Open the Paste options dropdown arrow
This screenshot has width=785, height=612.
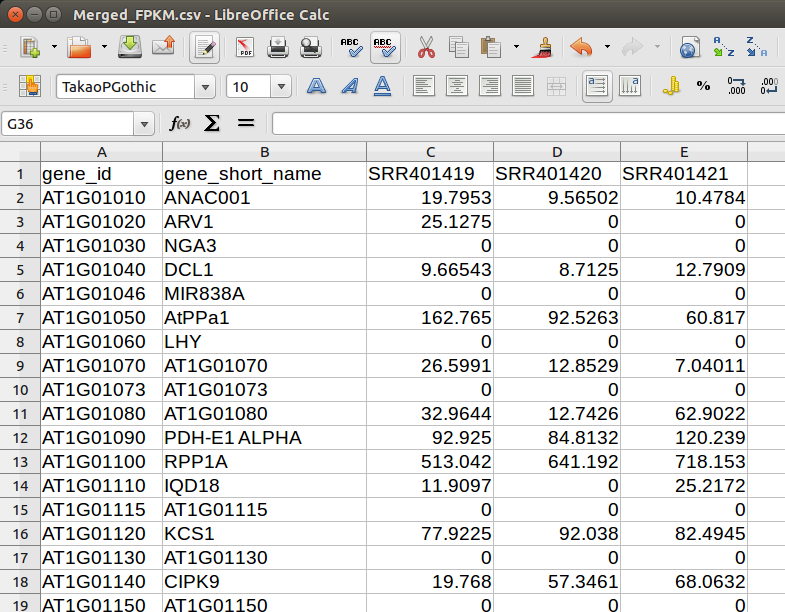point(516,47)
